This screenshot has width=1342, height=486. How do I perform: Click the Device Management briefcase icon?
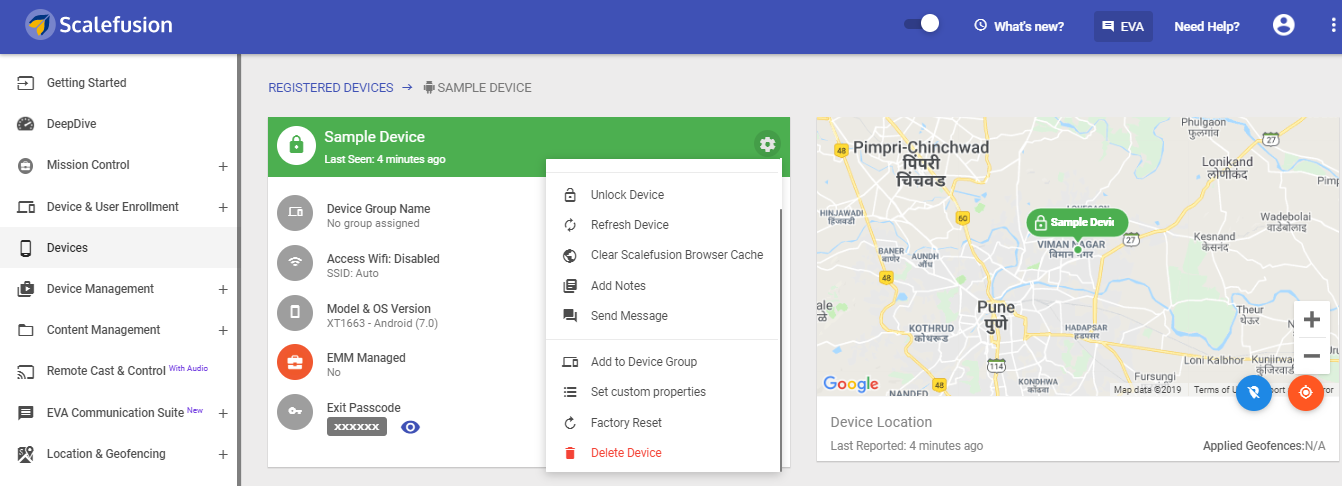[26, 289]
